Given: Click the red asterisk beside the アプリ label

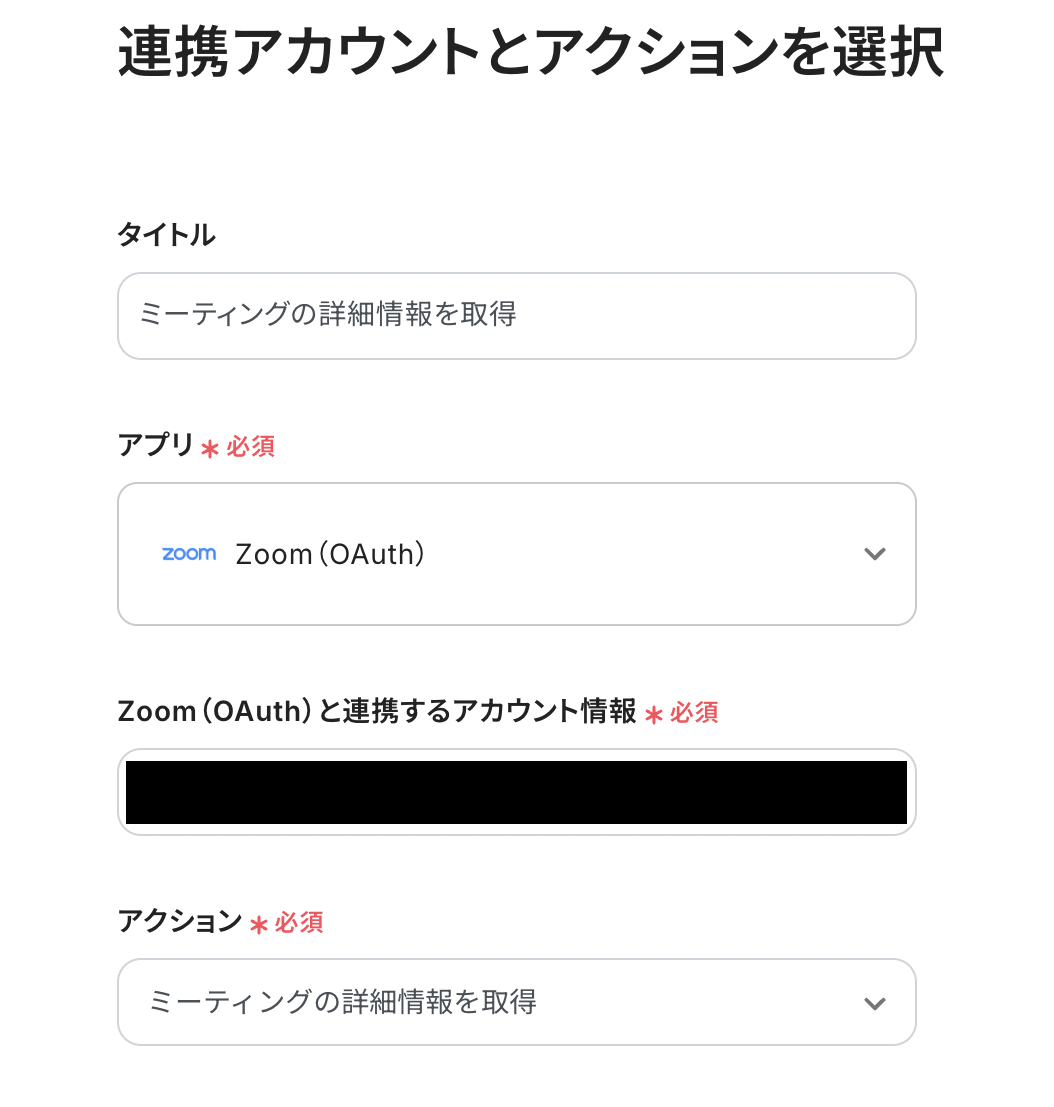Looking at the screenshot, I should (x=209, y=449).
